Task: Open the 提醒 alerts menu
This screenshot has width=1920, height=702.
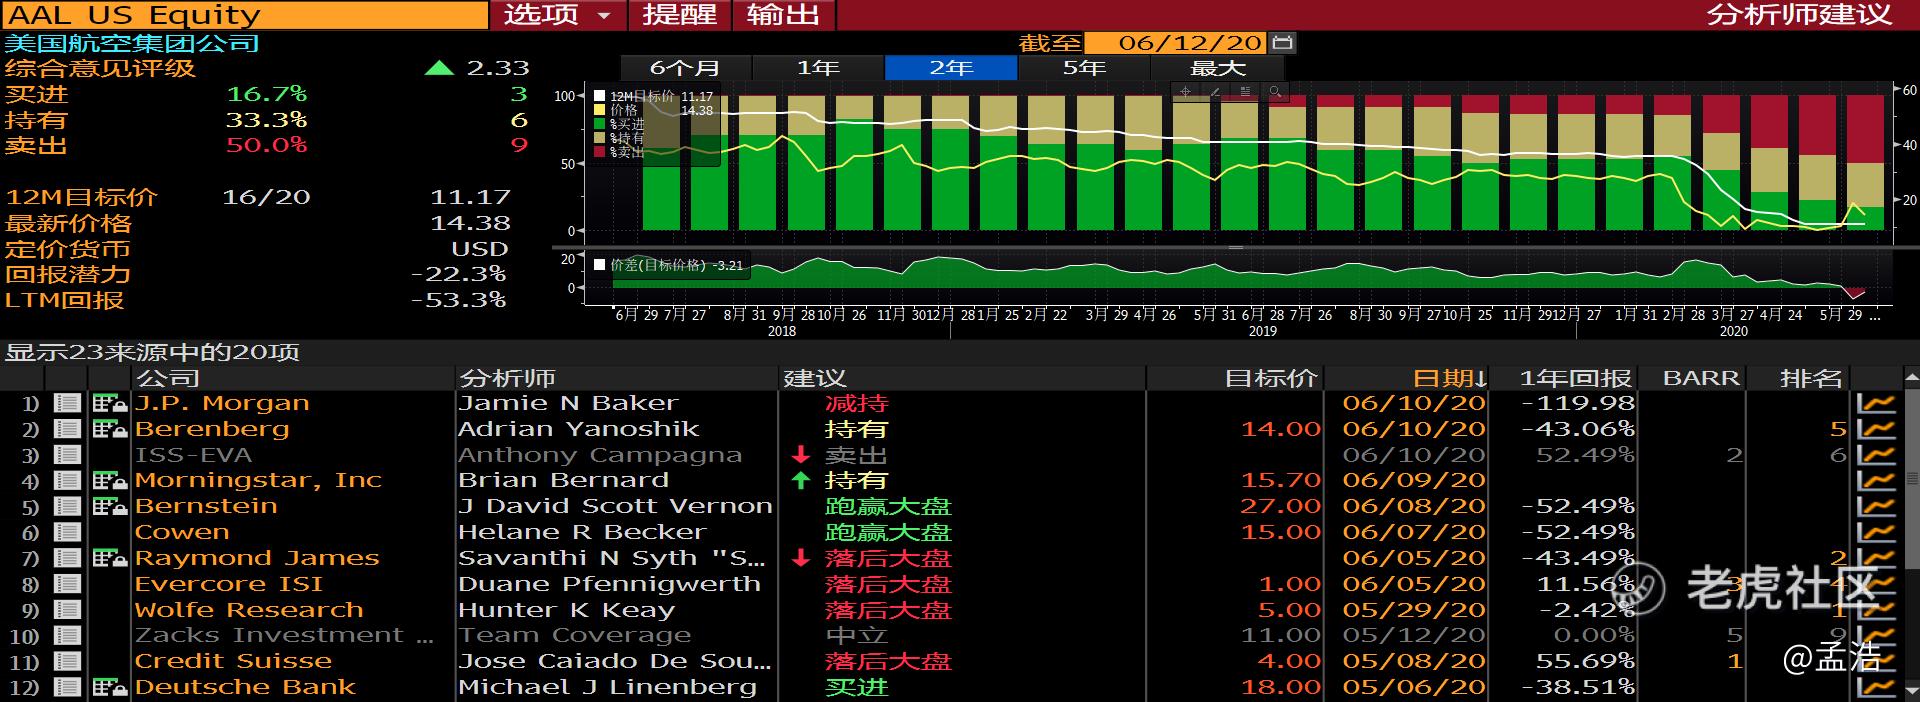Action: coord(680,15)
